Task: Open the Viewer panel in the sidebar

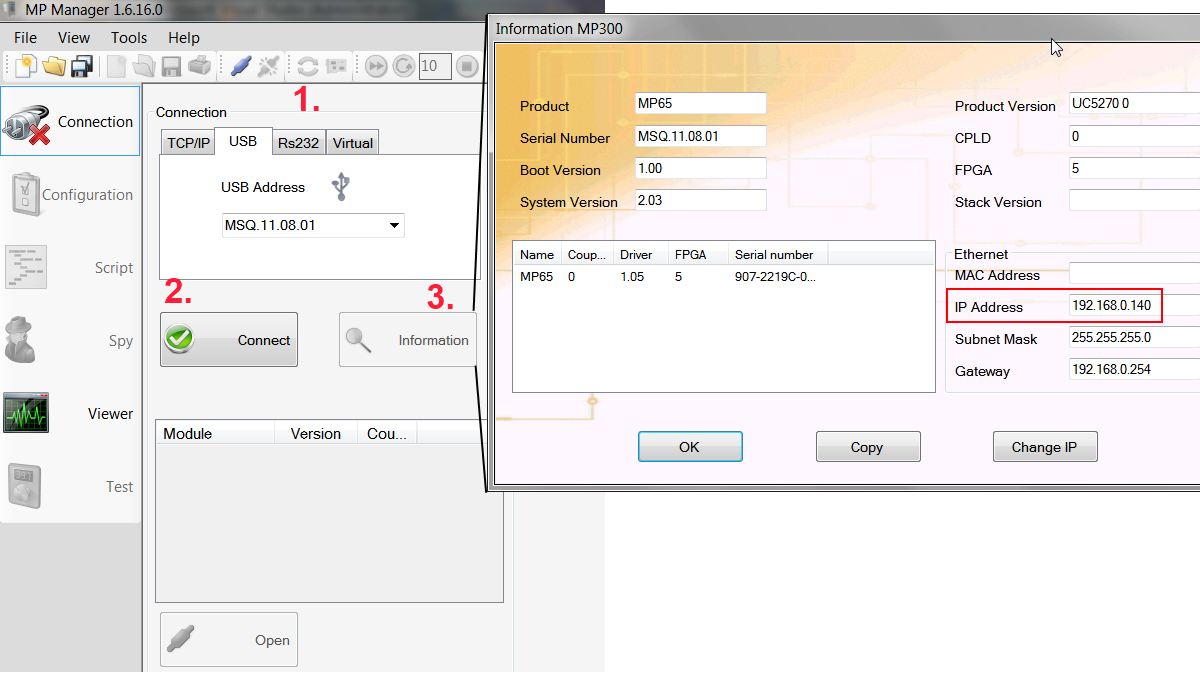Action: click(70, 413)
